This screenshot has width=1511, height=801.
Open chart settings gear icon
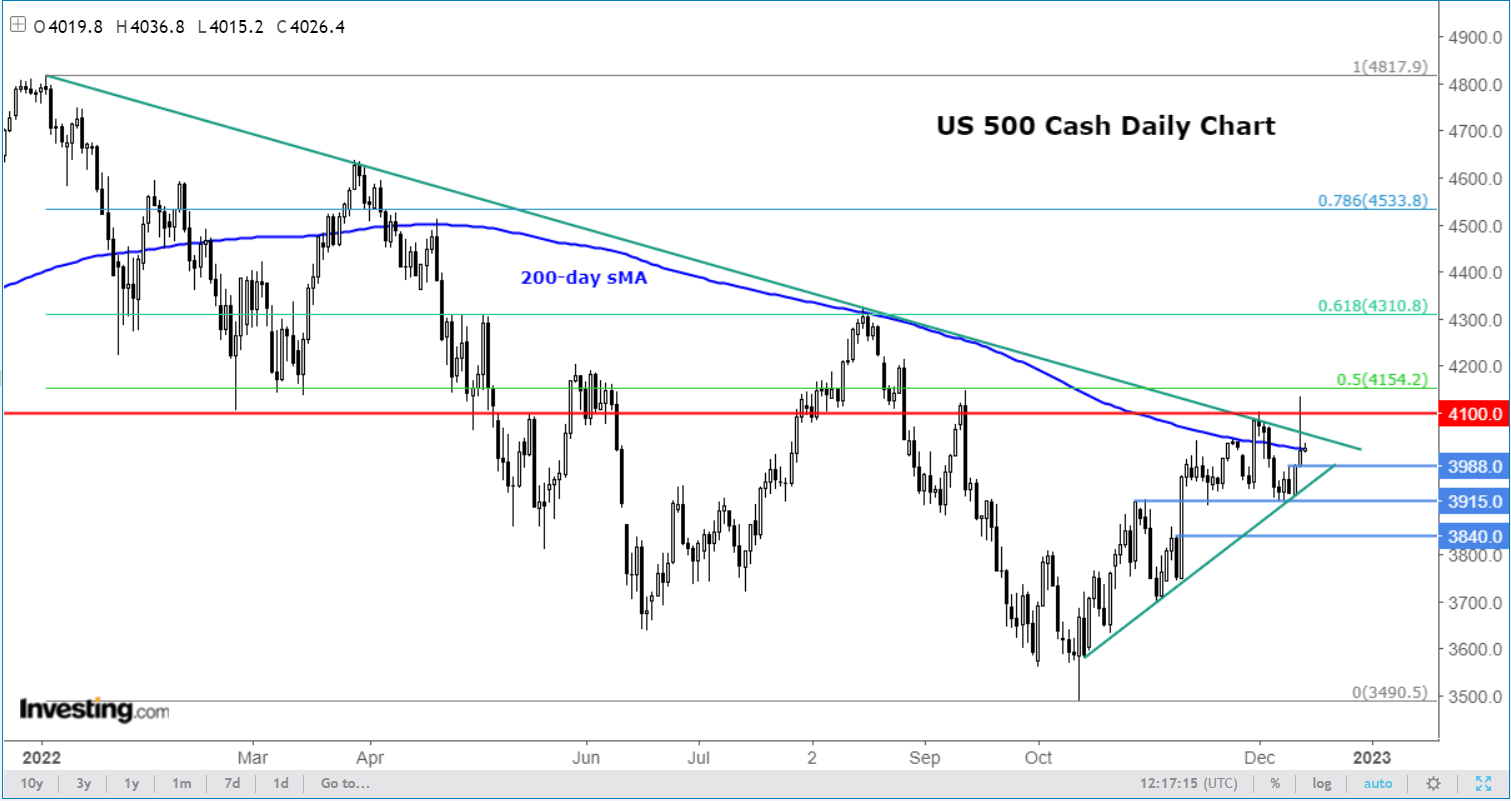click(x=1434, y=782)
